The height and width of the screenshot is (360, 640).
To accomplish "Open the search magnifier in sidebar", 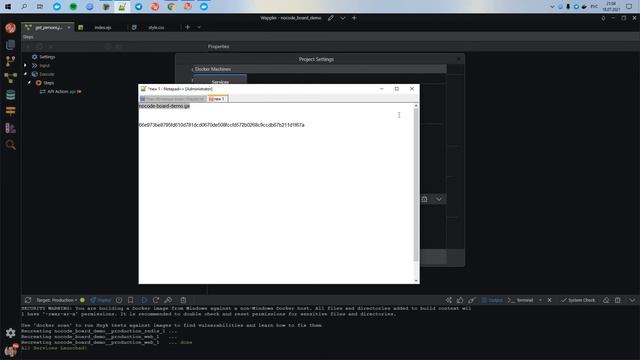I will point(11,144).
